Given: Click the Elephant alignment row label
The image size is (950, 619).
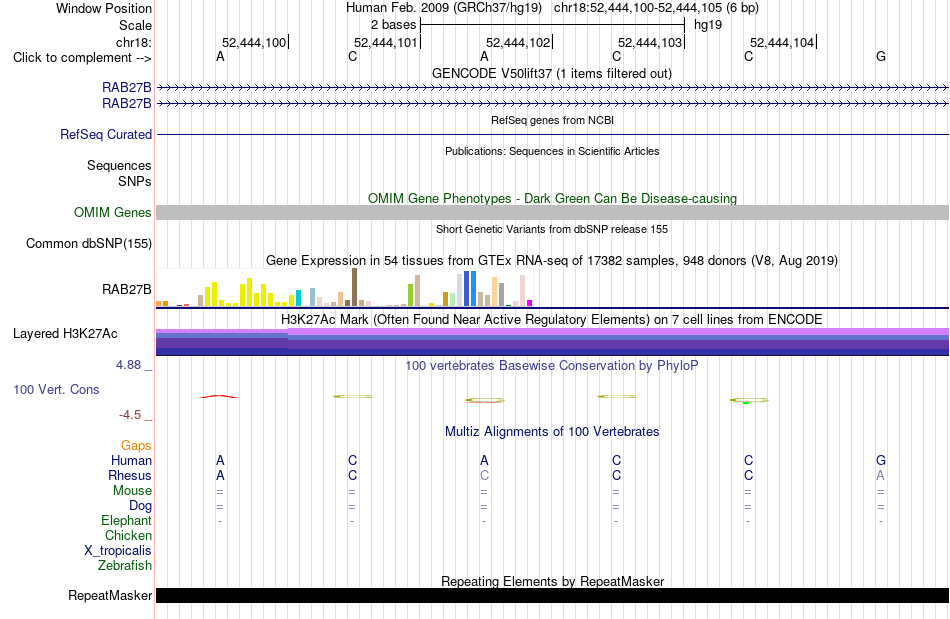Looking at the screenshot, I should [x=127, y=520].
